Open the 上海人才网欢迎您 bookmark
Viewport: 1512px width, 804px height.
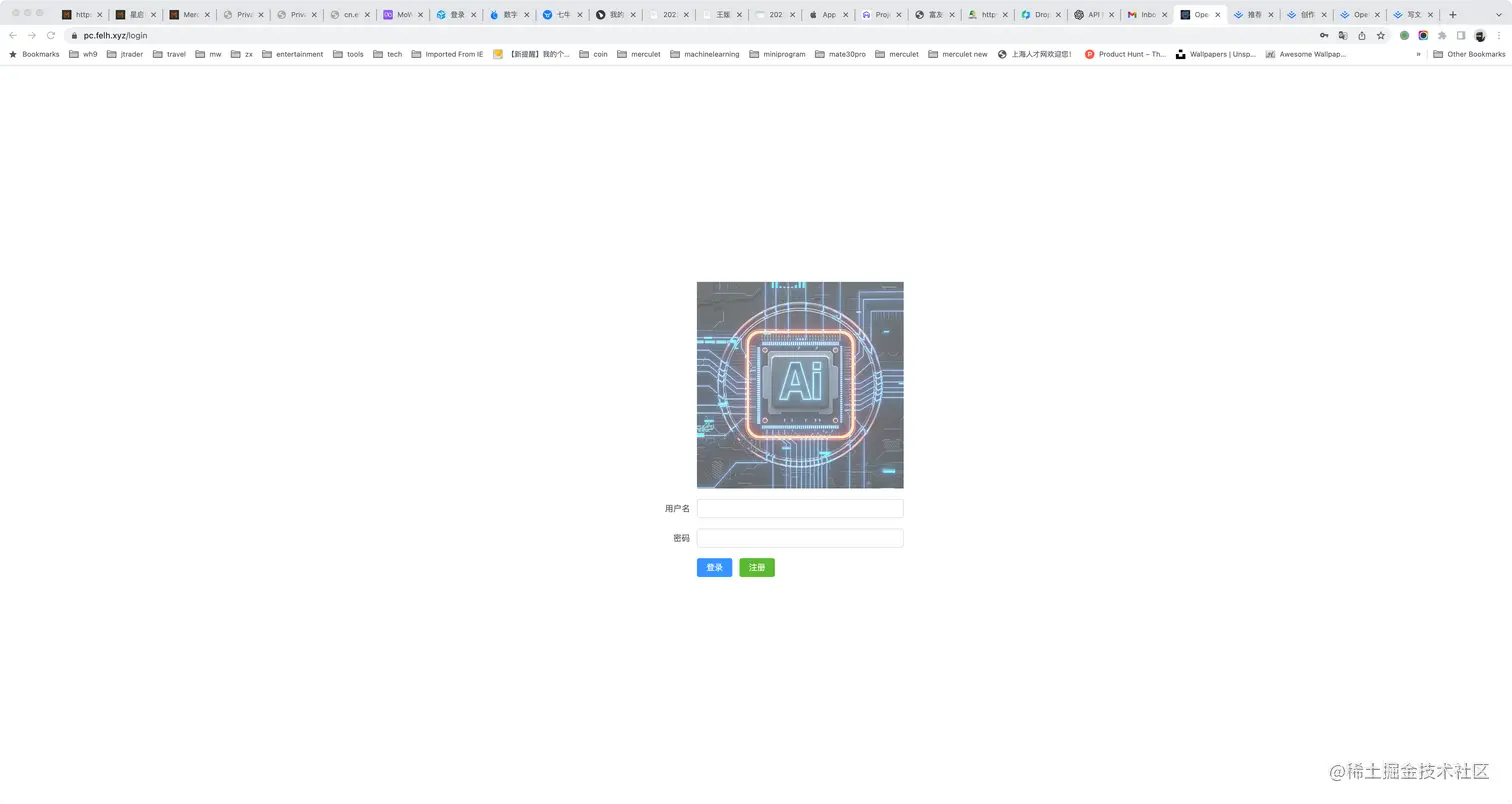tap(1034, 54)
